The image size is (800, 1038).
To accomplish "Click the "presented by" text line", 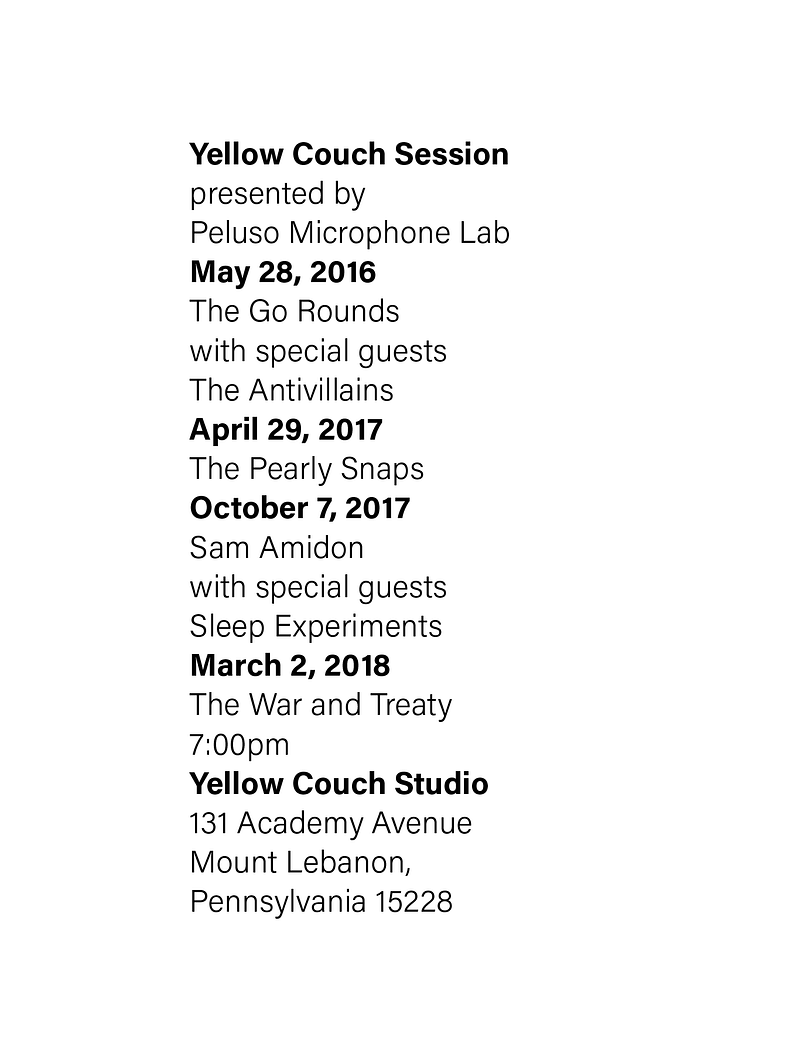I will point(277,193).
